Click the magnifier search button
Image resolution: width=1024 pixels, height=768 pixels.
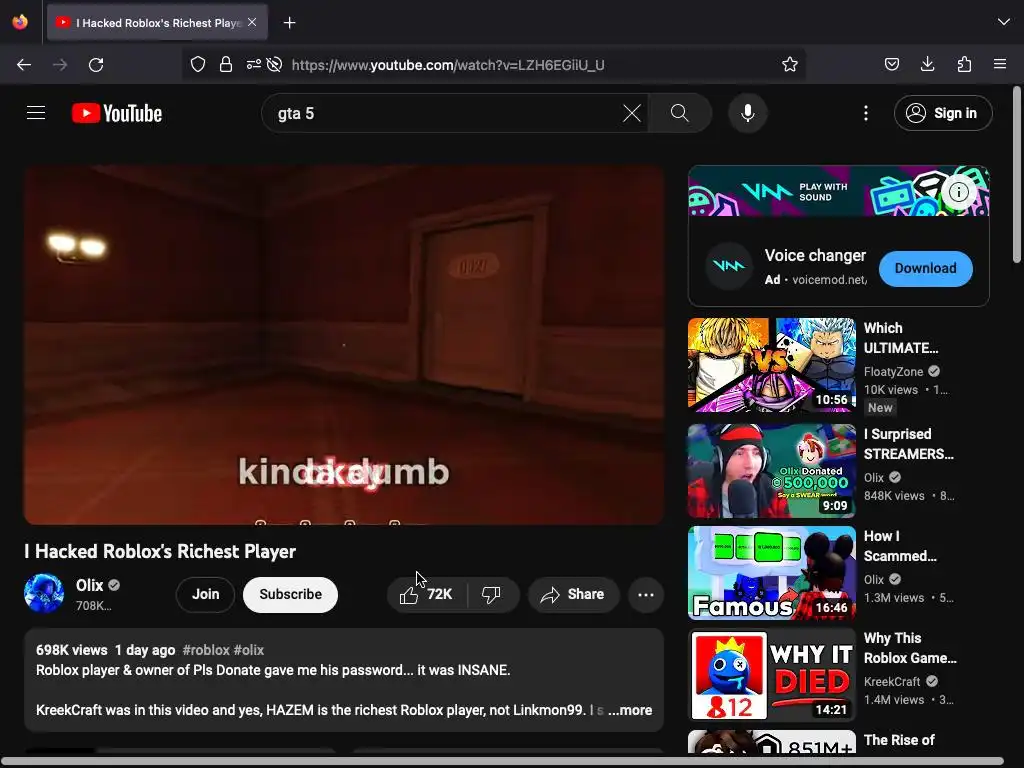pyautogui.click(x=680, y=113)
